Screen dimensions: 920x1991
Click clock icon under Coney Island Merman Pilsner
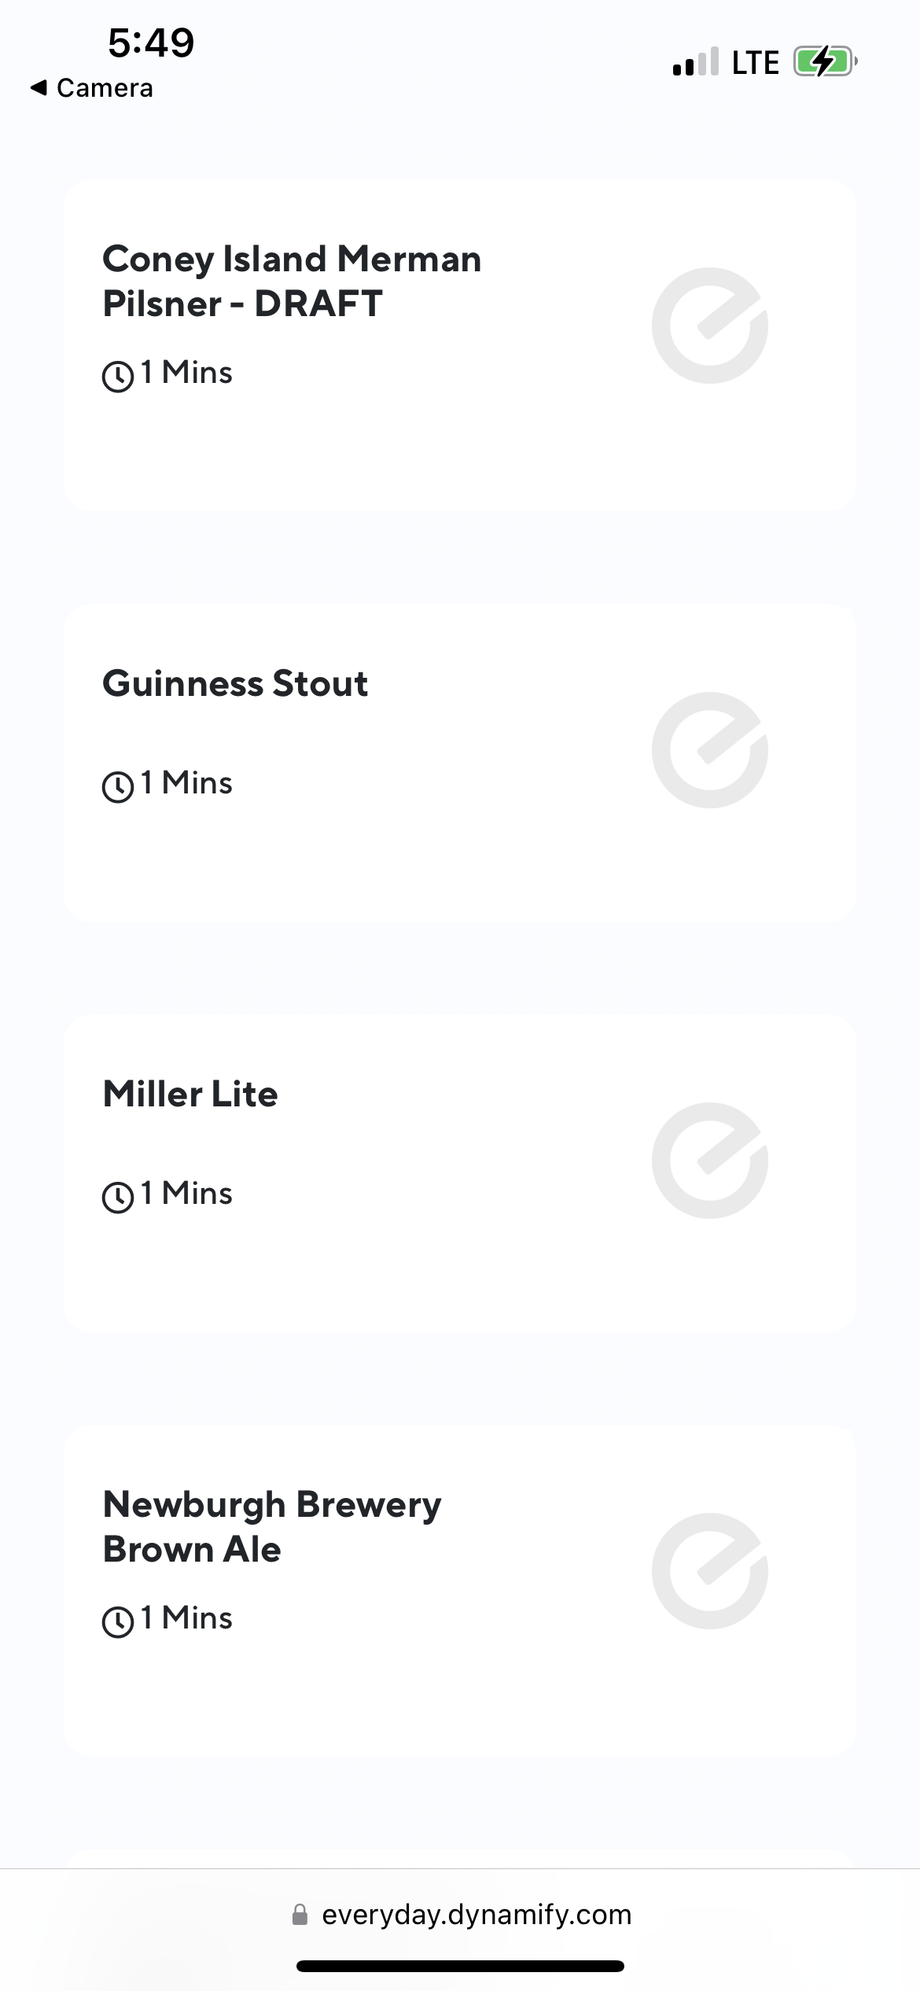(x=118, y=376)
